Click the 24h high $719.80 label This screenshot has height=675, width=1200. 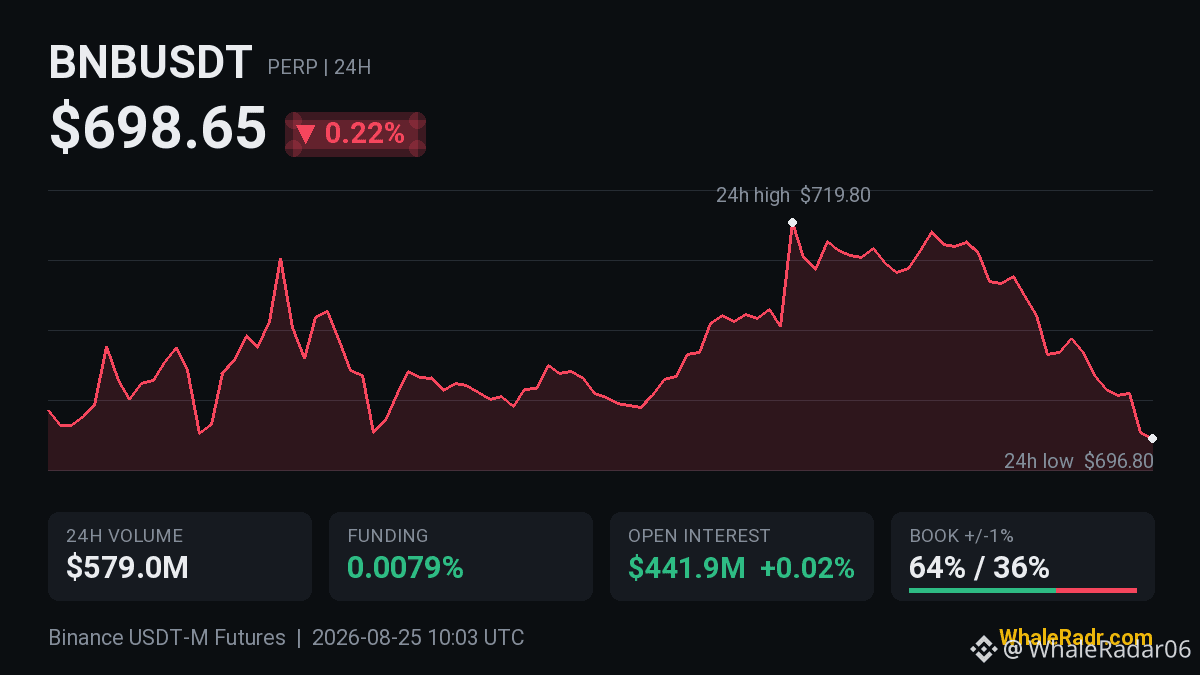click(x=793, y=196)
